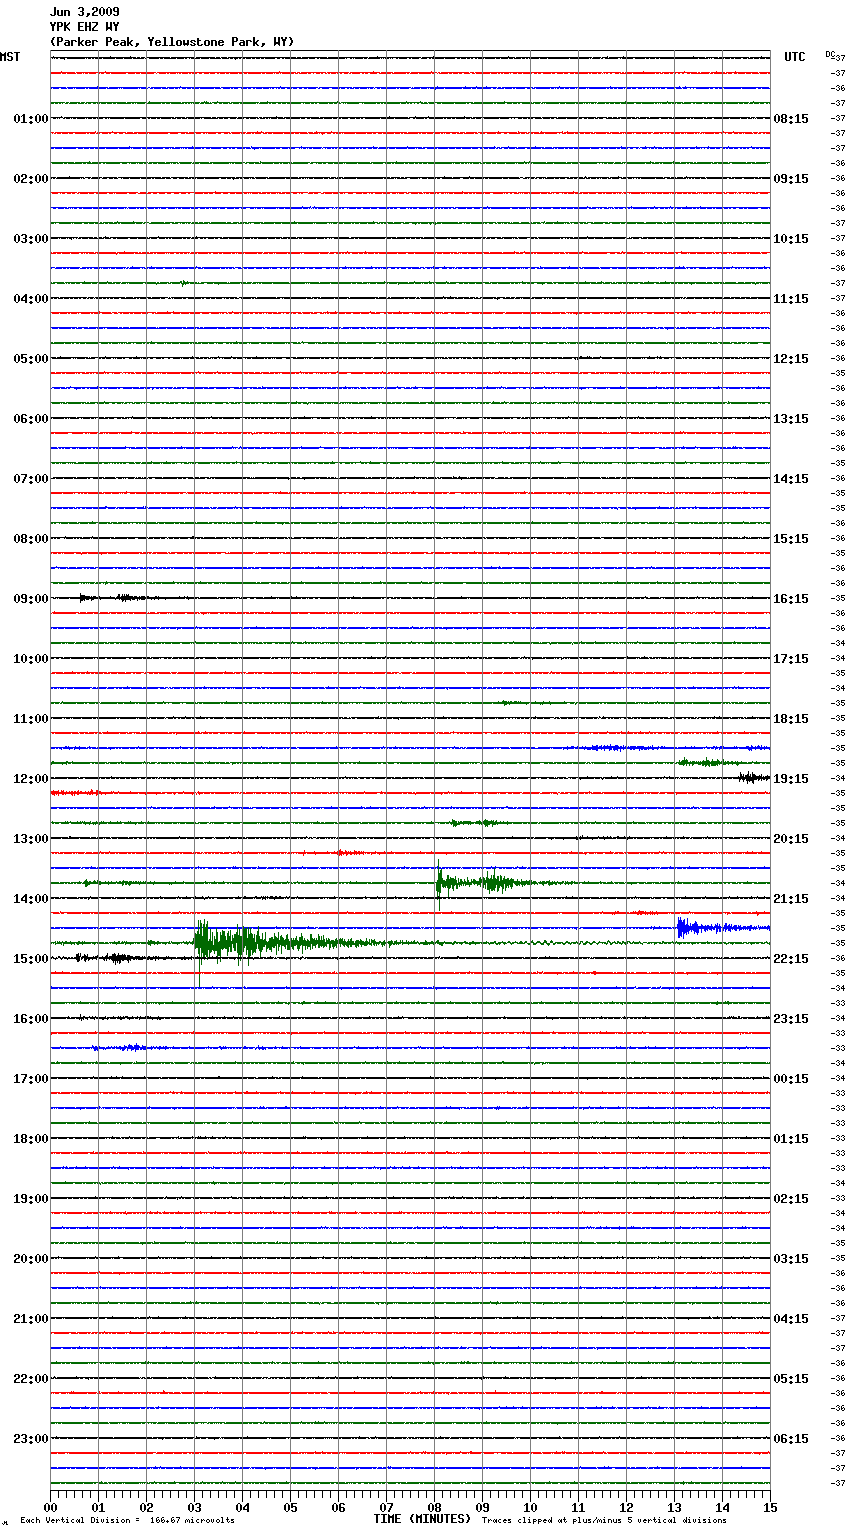The height and width of the screenshot is (1534, 850).
Task: Click the '06:00' MST hour label
Action: click(x=31, y=419)
